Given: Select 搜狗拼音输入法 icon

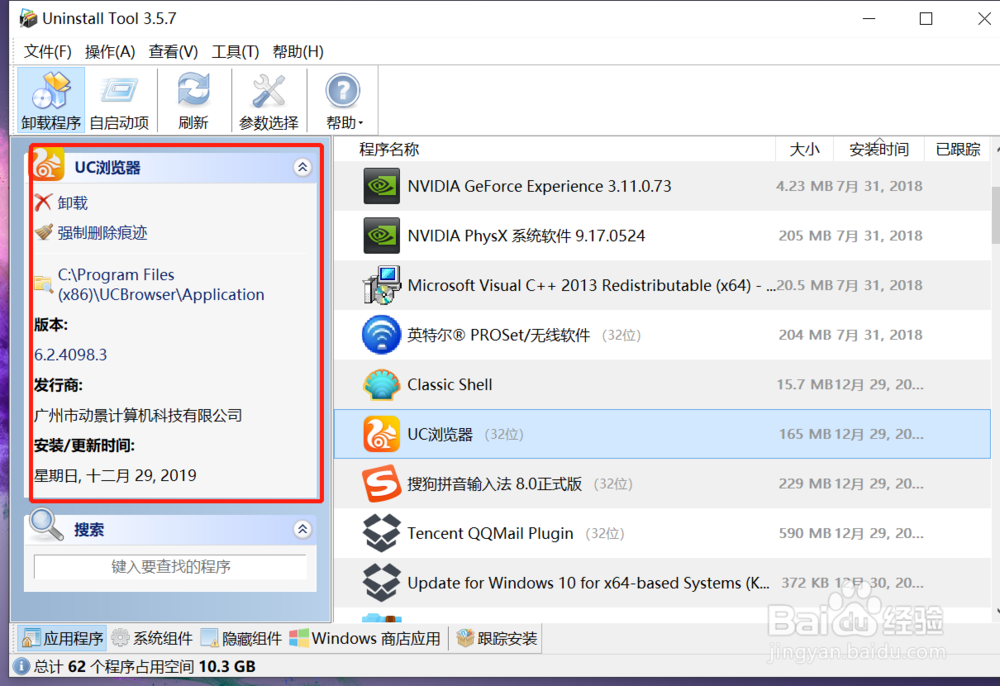Looking at the screenshot, I should click(381, 484).
